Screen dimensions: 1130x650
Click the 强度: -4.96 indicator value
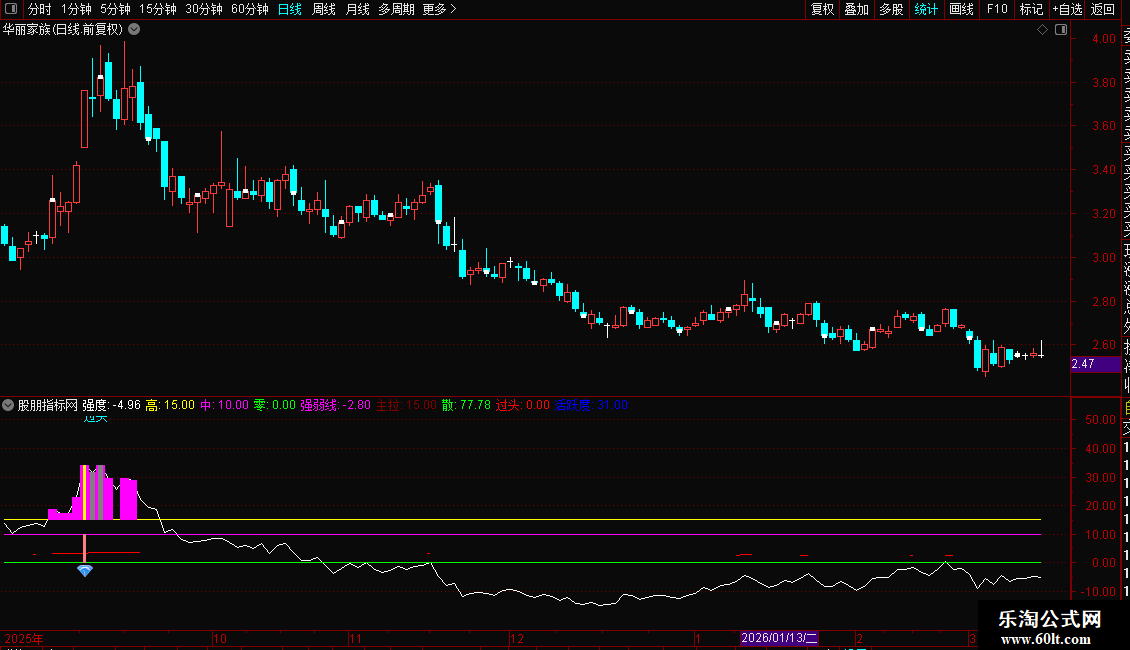[x=112, y=405]
